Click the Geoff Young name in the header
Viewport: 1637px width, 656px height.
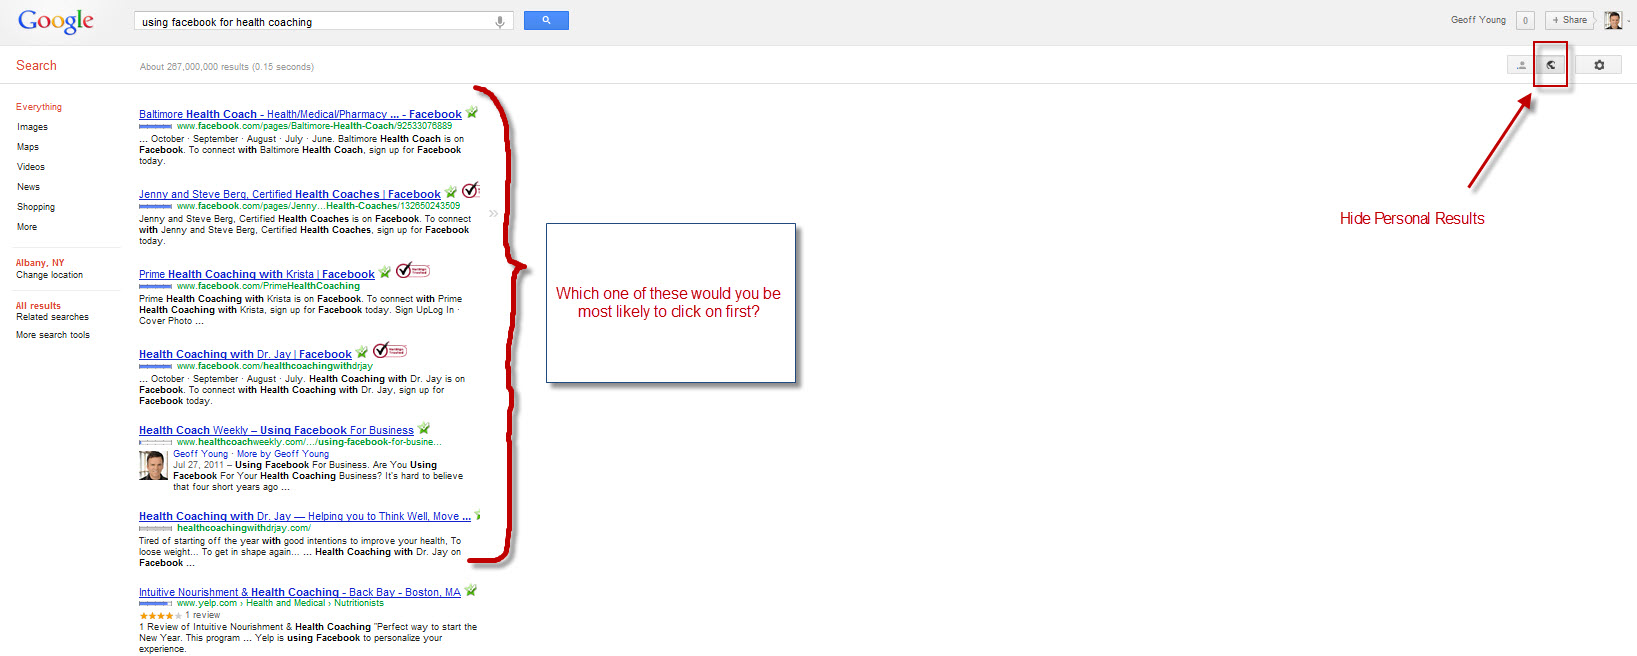1478,20
